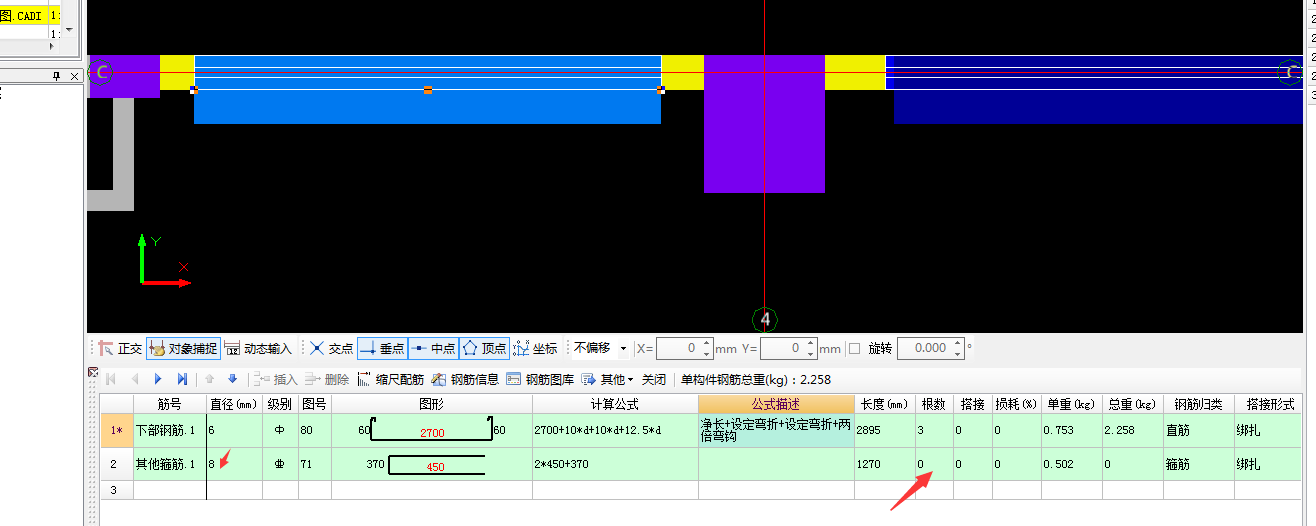Open 钢筋信息 rebar info

[x=465, y=379]
